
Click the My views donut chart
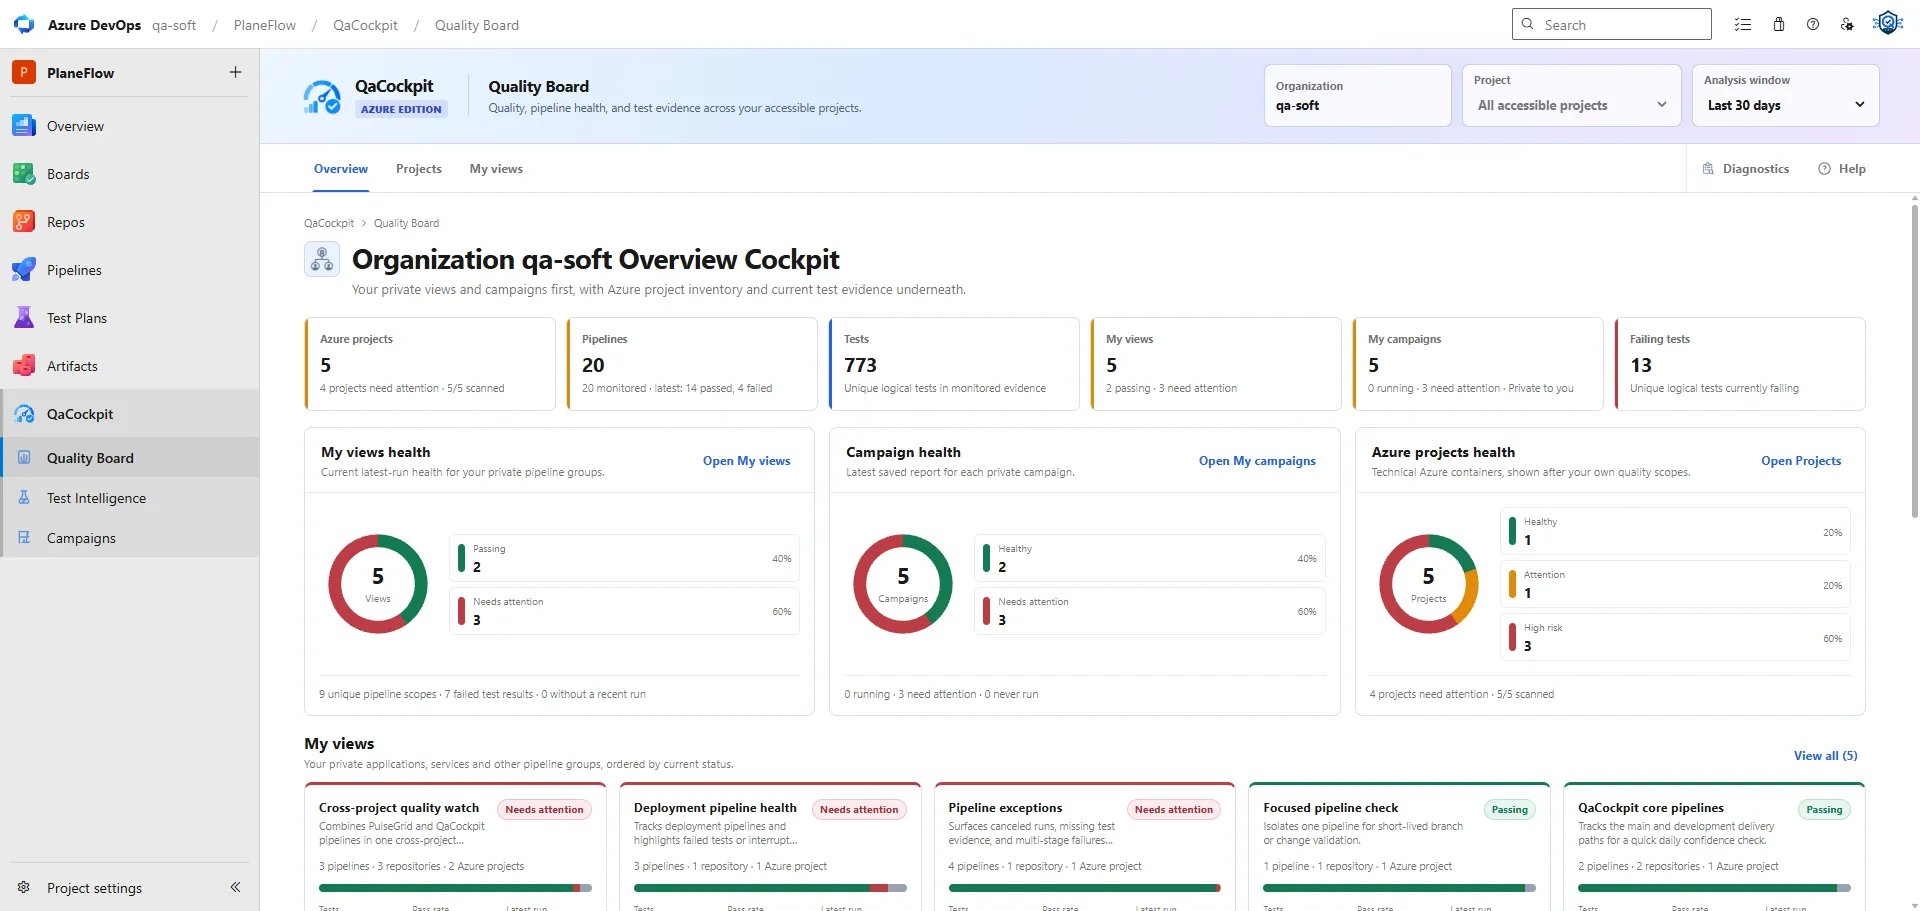(x=378, y=584)
